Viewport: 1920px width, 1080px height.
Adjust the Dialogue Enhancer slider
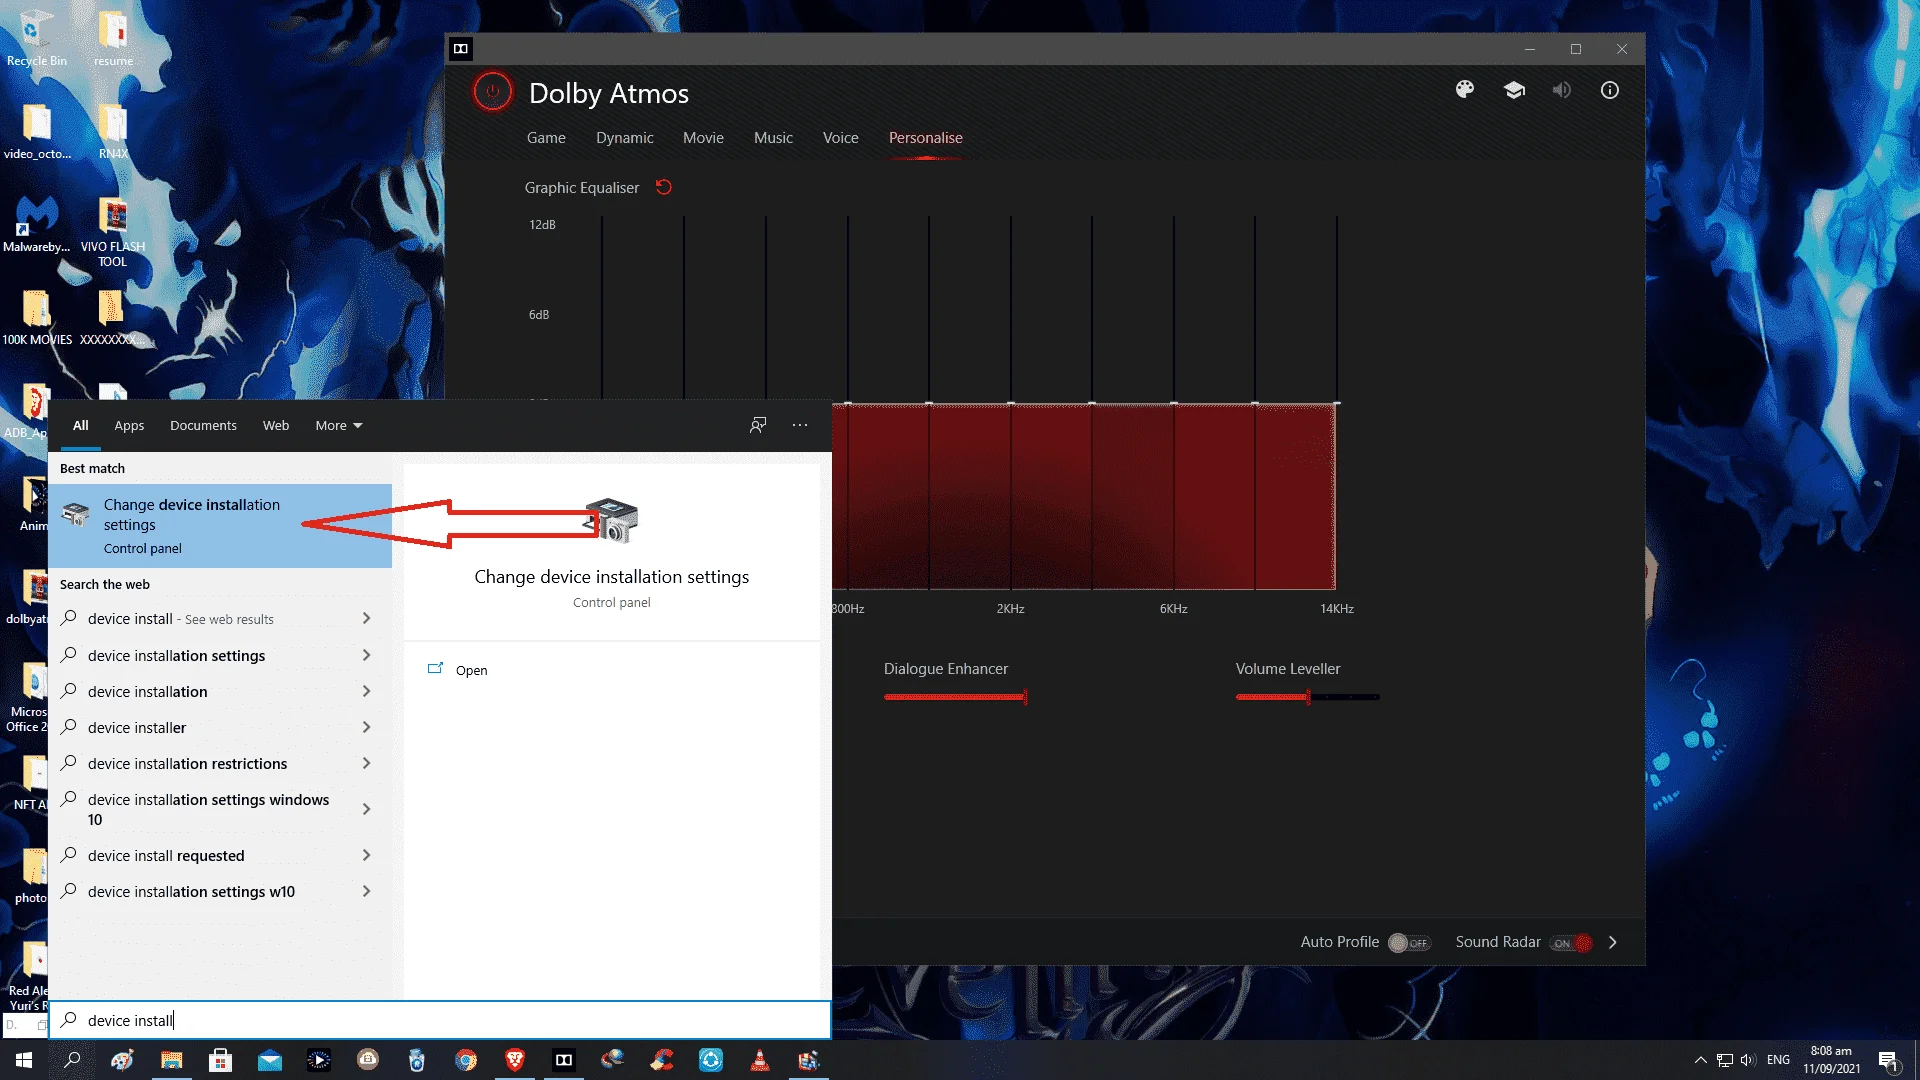[955, 696]
